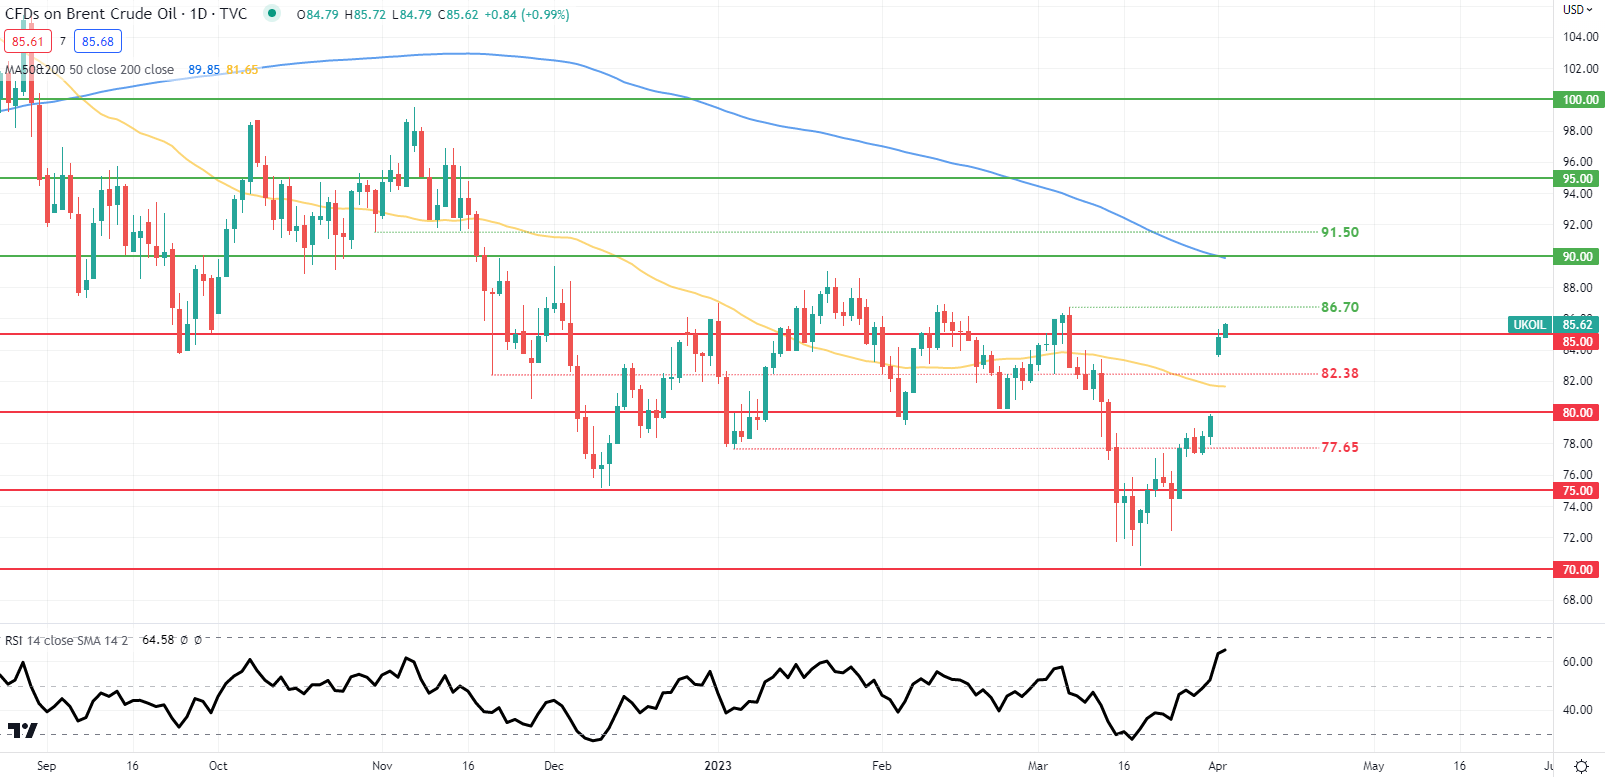Click the 50 MA value 89.85
1605x777 pixels.
[204, 70]
